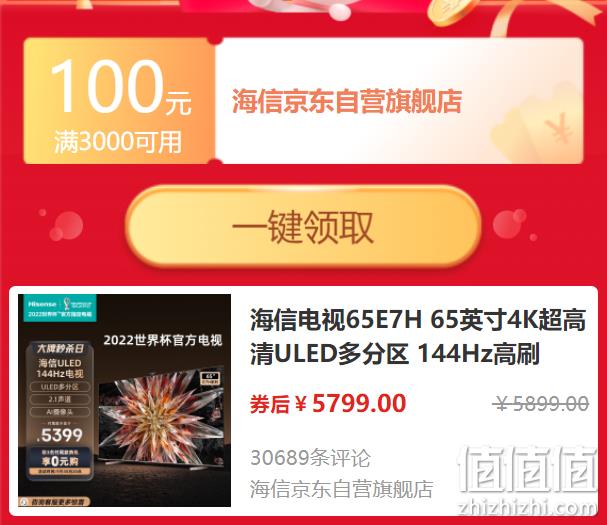The height and width of the screenshot is (525, 607).
Task: Click the 享0元购 promo badge
Action: [60, 461]
